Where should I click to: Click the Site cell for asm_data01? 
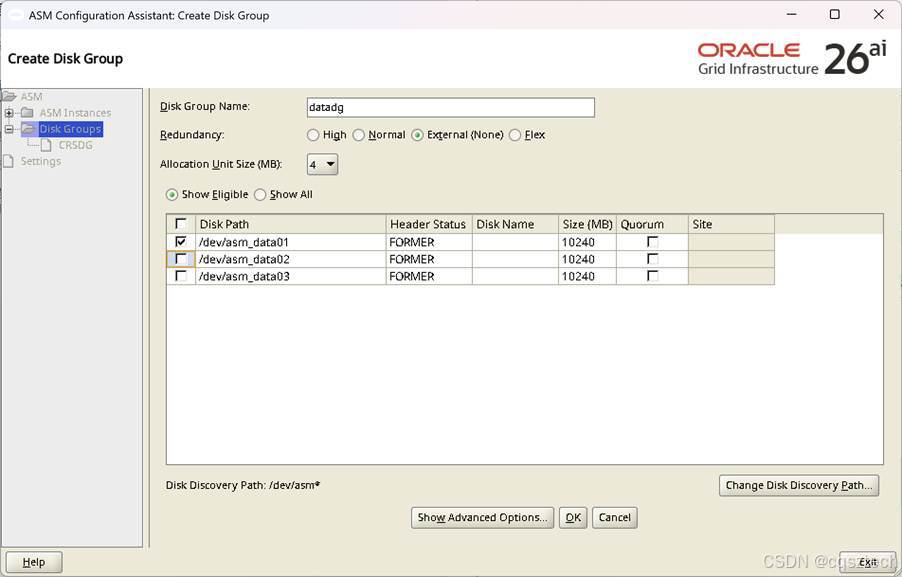pos(731,242)
